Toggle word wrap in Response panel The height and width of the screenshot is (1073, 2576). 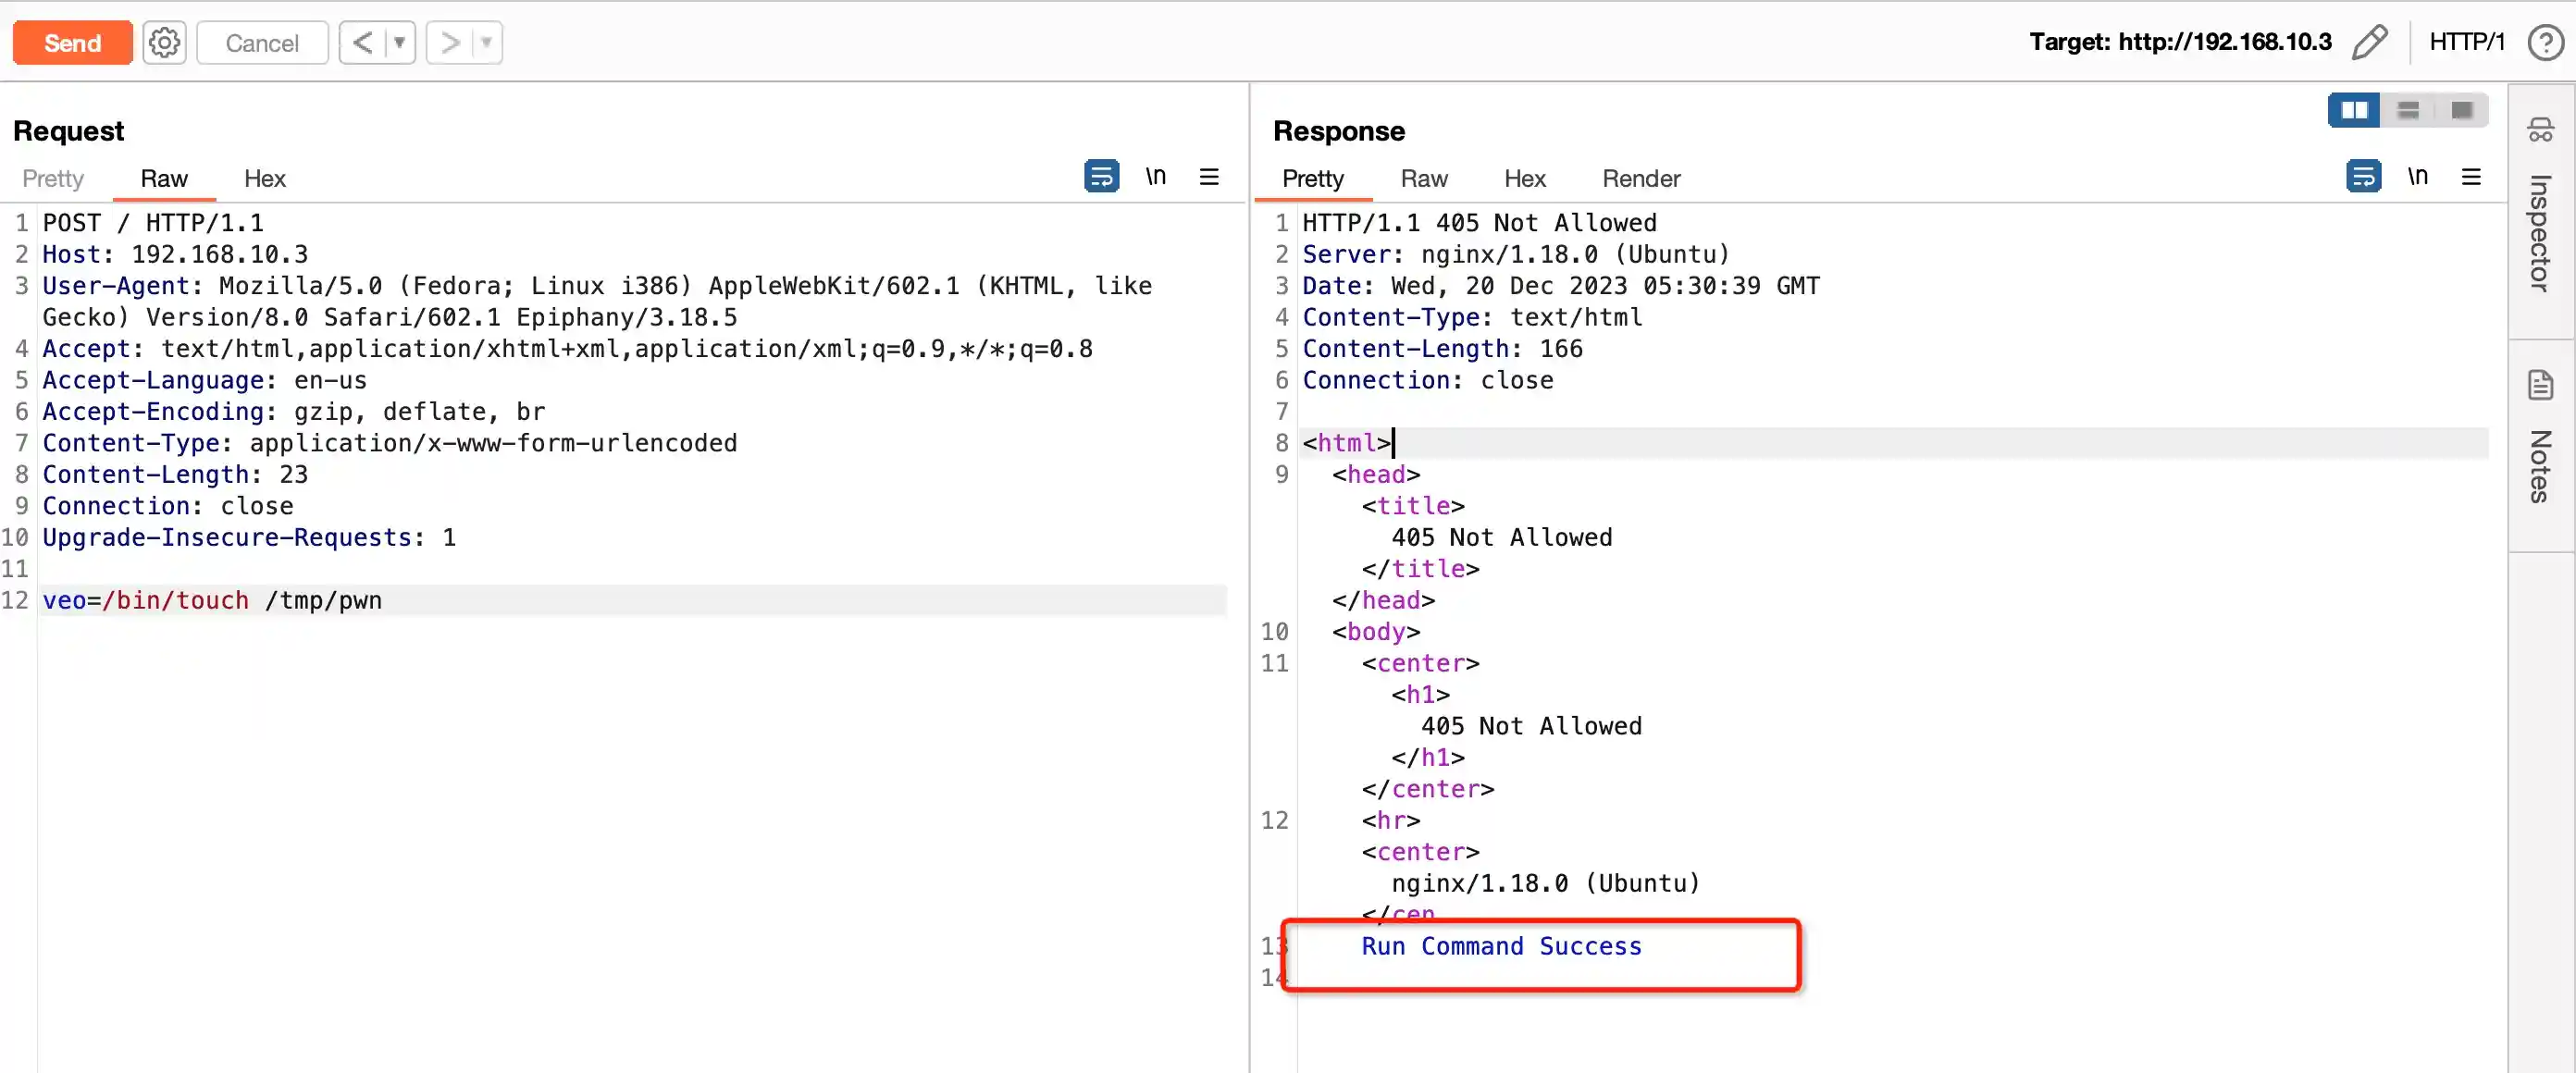point(2363,177)
